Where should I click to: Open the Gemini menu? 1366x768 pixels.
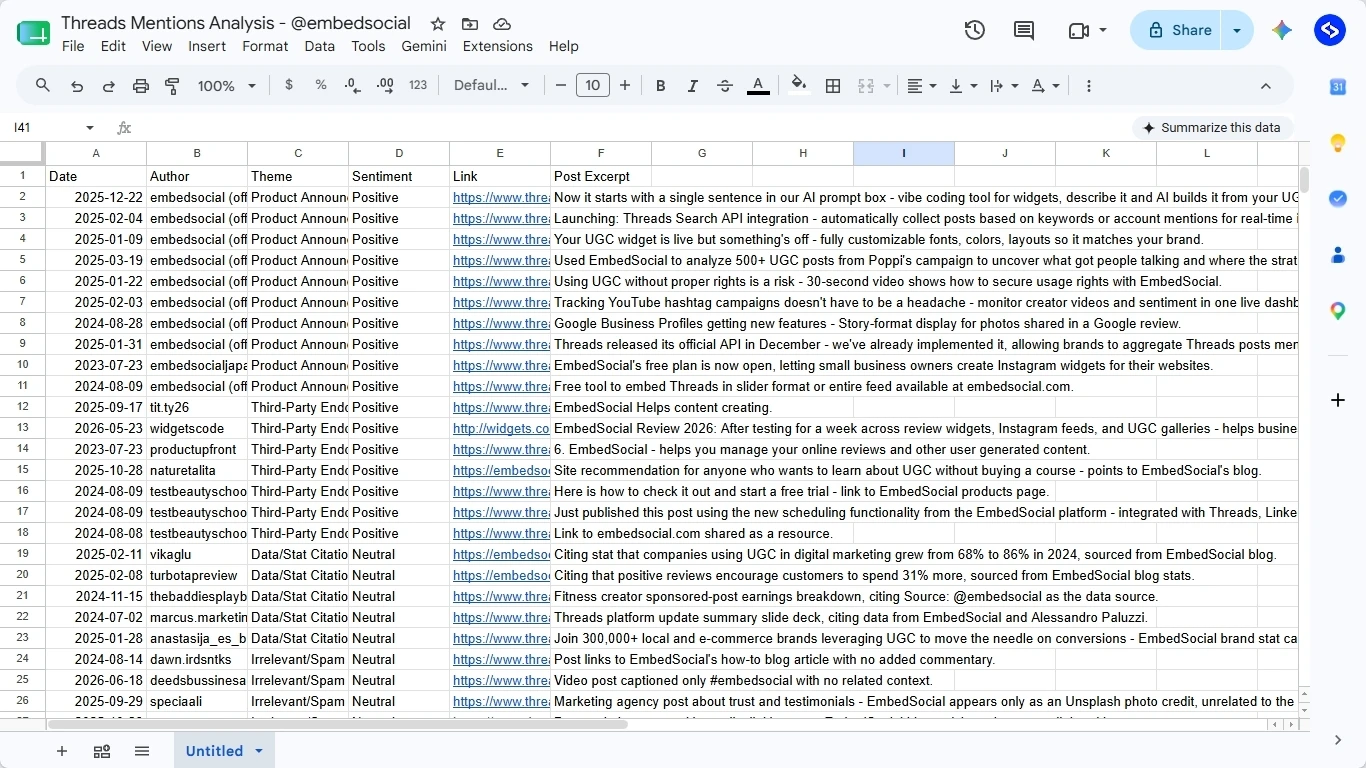click(424, 46)
